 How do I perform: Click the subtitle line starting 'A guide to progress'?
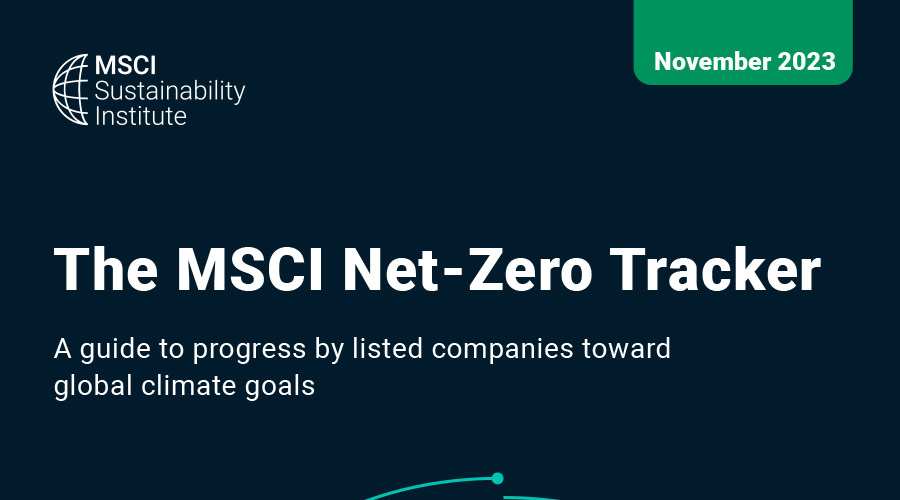coord(361,350)
